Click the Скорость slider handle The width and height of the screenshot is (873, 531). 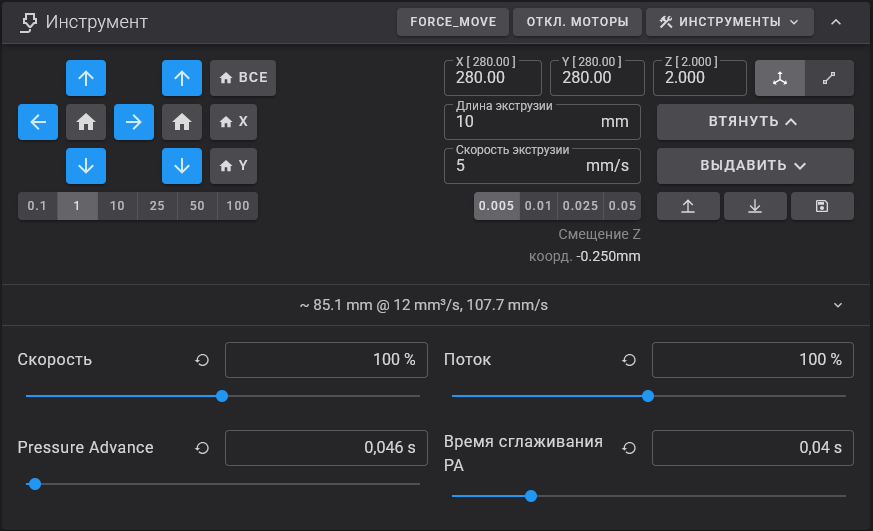pos(222,396)
